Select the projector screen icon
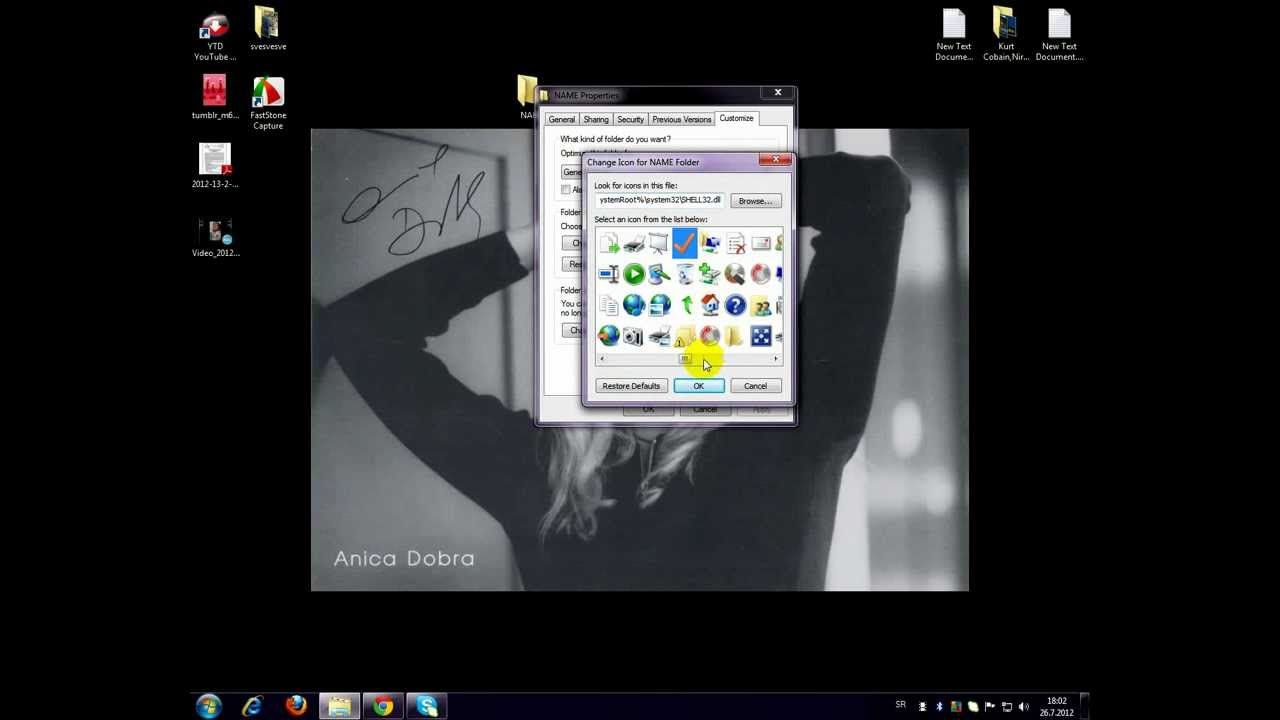 (x=659, y=242)
